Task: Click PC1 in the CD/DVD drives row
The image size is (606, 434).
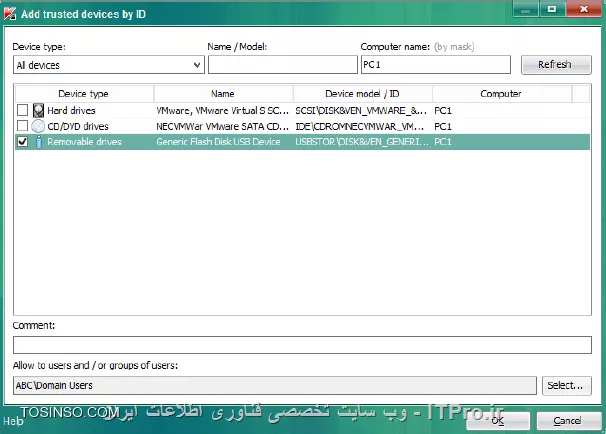Action: tap(443, 126)
